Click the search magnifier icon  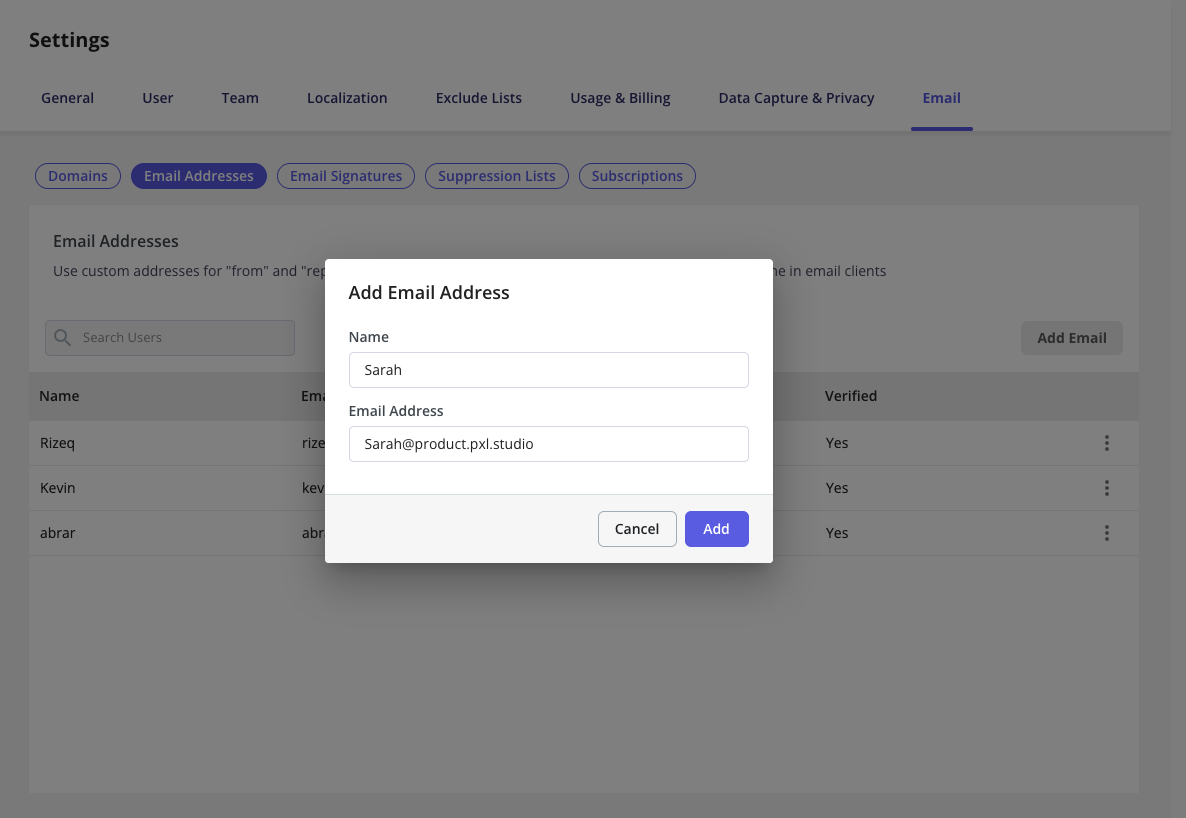coord(63,337)
